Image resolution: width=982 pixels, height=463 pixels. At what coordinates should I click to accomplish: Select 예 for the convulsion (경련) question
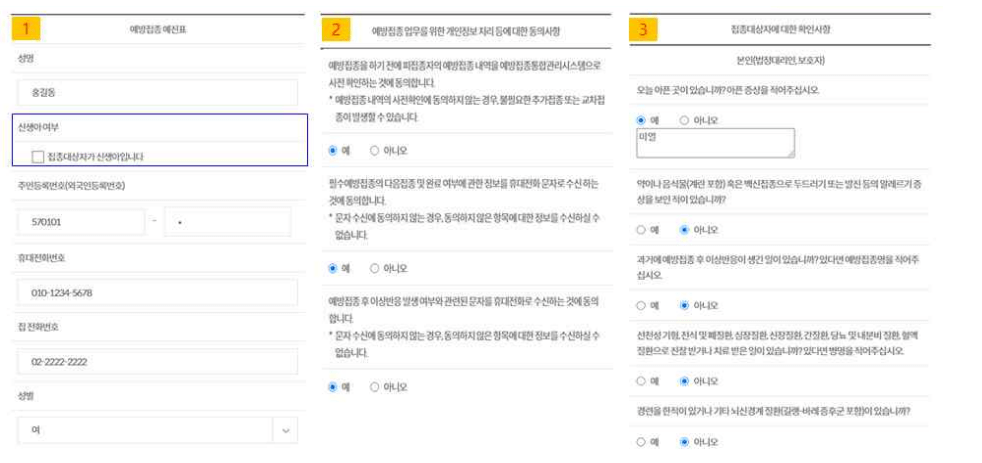tap(641, 442)
